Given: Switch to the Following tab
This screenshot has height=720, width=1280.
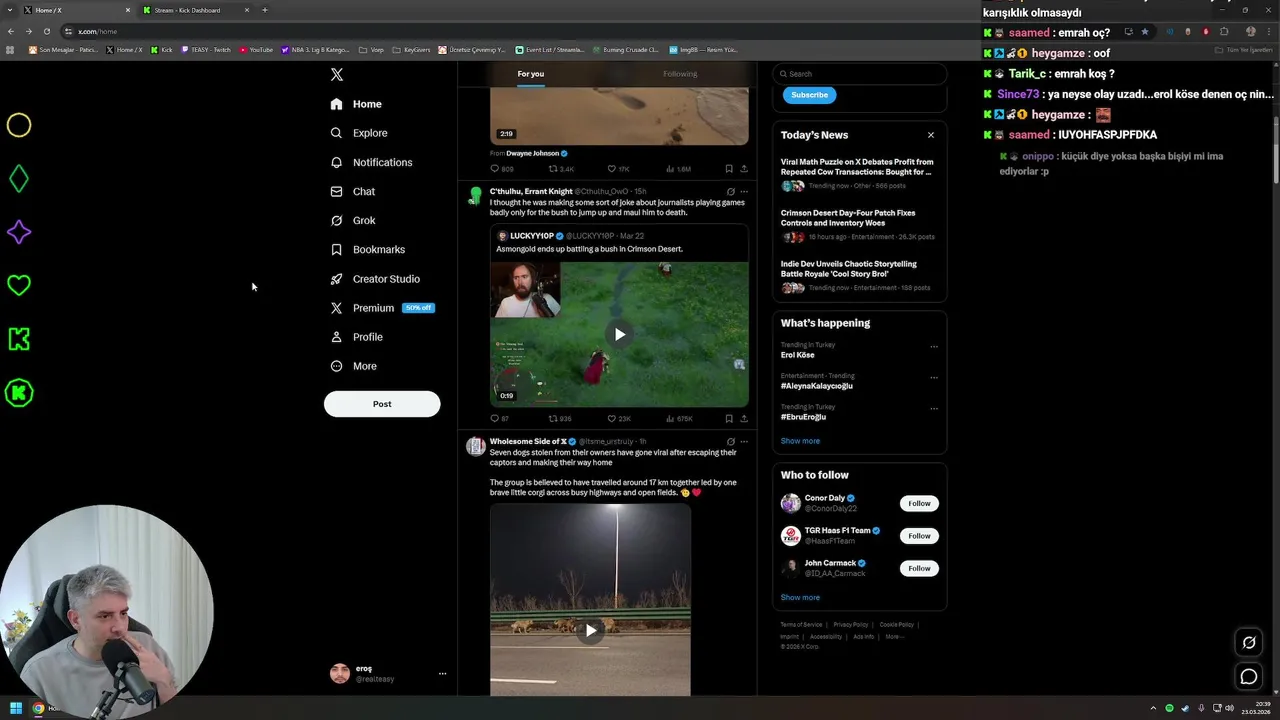Looking at the screenshot, I should [680, 74].
